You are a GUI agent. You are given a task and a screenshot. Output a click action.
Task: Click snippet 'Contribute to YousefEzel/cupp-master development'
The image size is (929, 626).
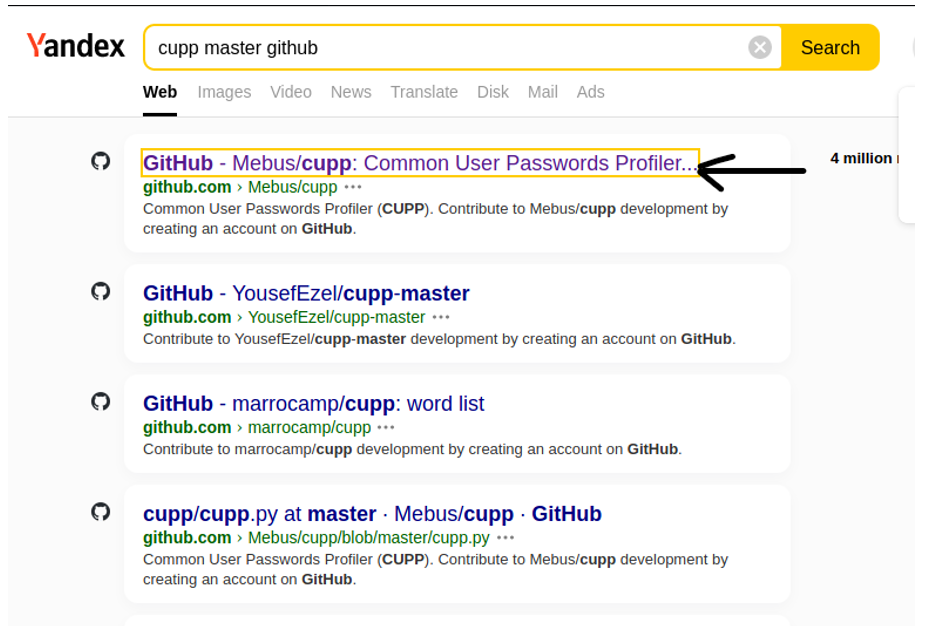pyautogui.click(x=439, y=339)
